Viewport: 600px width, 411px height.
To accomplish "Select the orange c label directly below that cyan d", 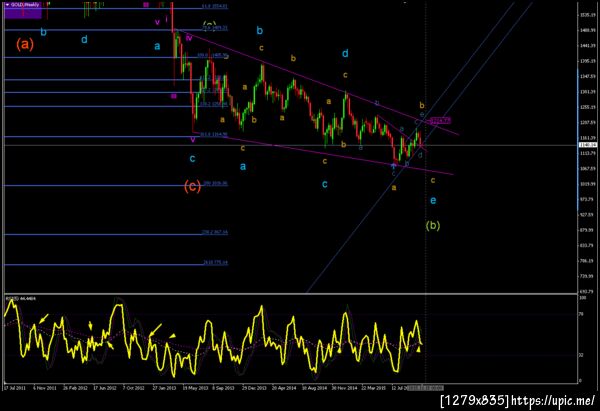I will tap(345, 75).
